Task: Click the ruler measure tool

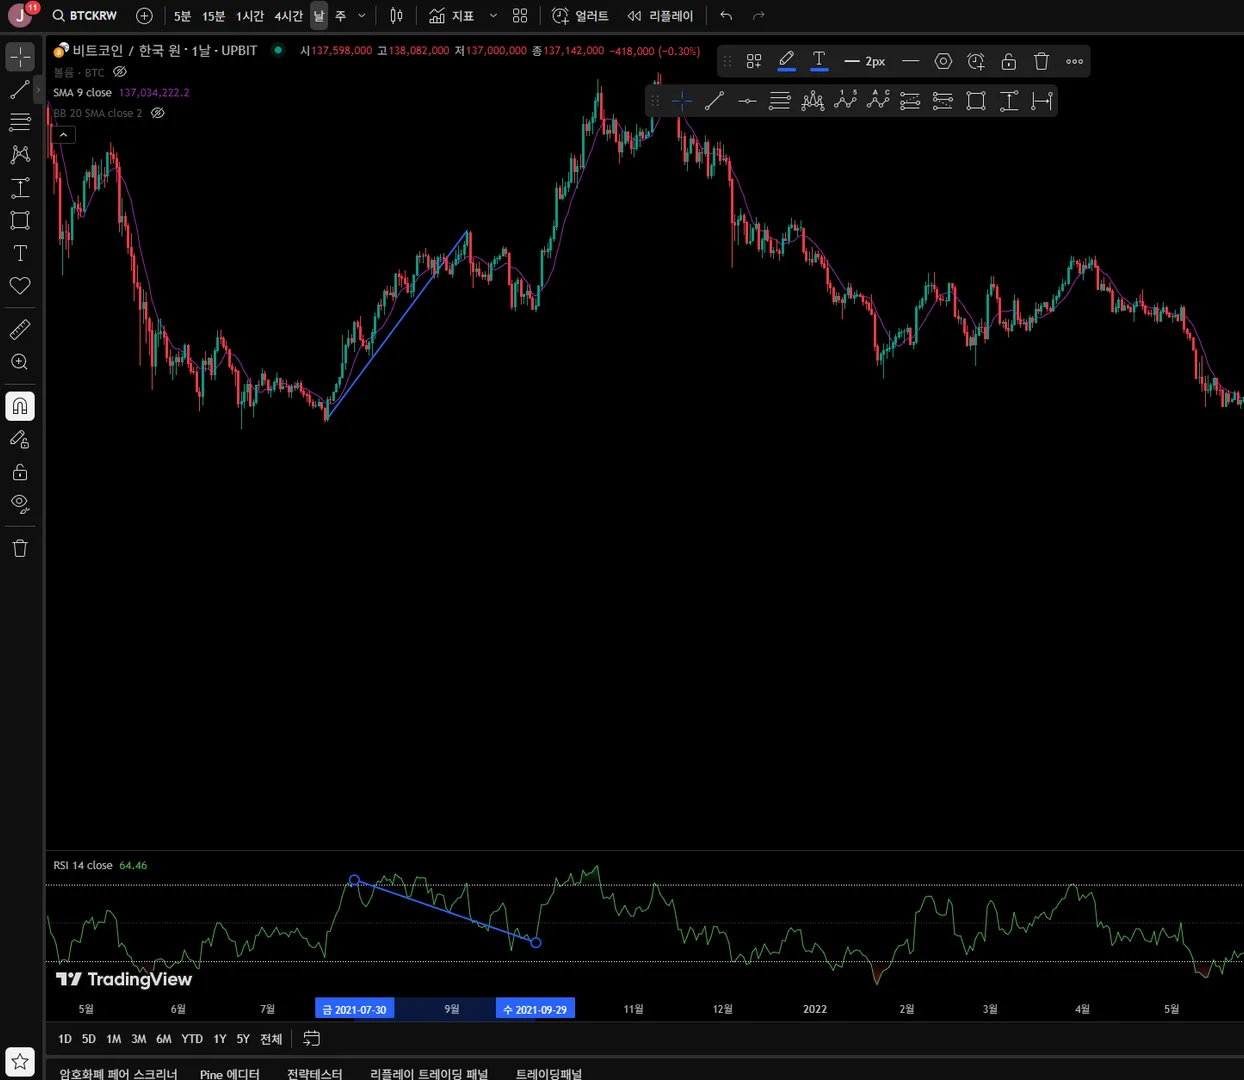Action: (20, 329)
